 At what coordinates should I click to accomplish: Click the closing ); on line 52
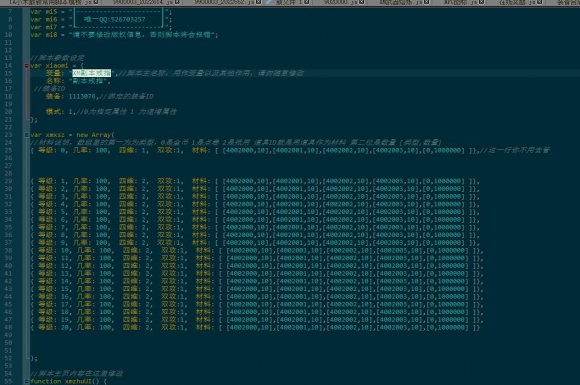pos(34,358)
